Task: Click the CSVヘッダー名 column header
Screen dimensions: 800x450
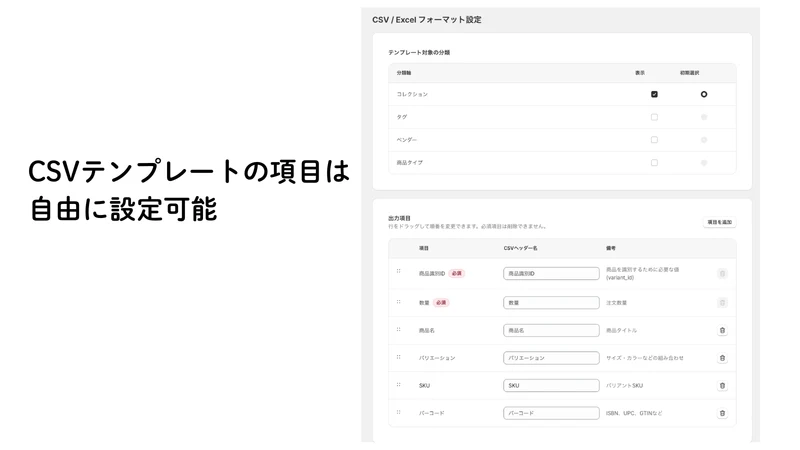Action: (520, 248)
